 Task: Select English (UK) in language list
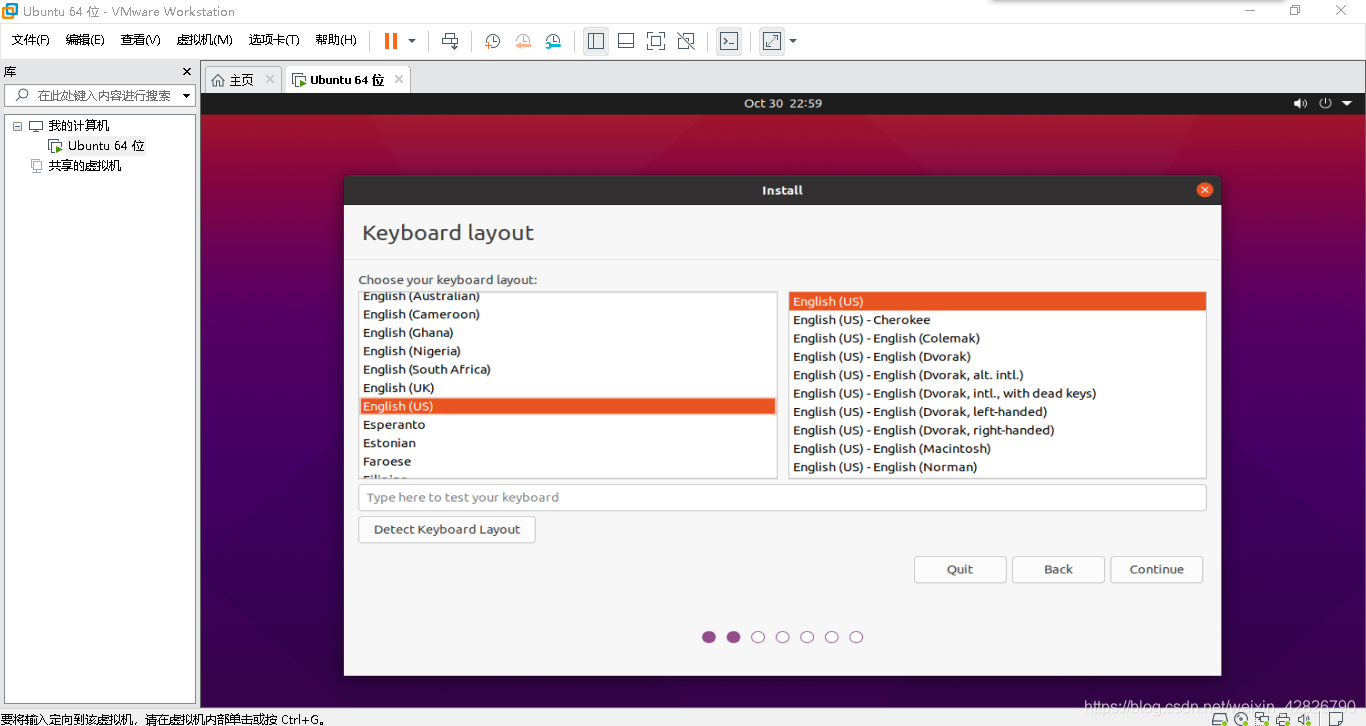point(568,388)
